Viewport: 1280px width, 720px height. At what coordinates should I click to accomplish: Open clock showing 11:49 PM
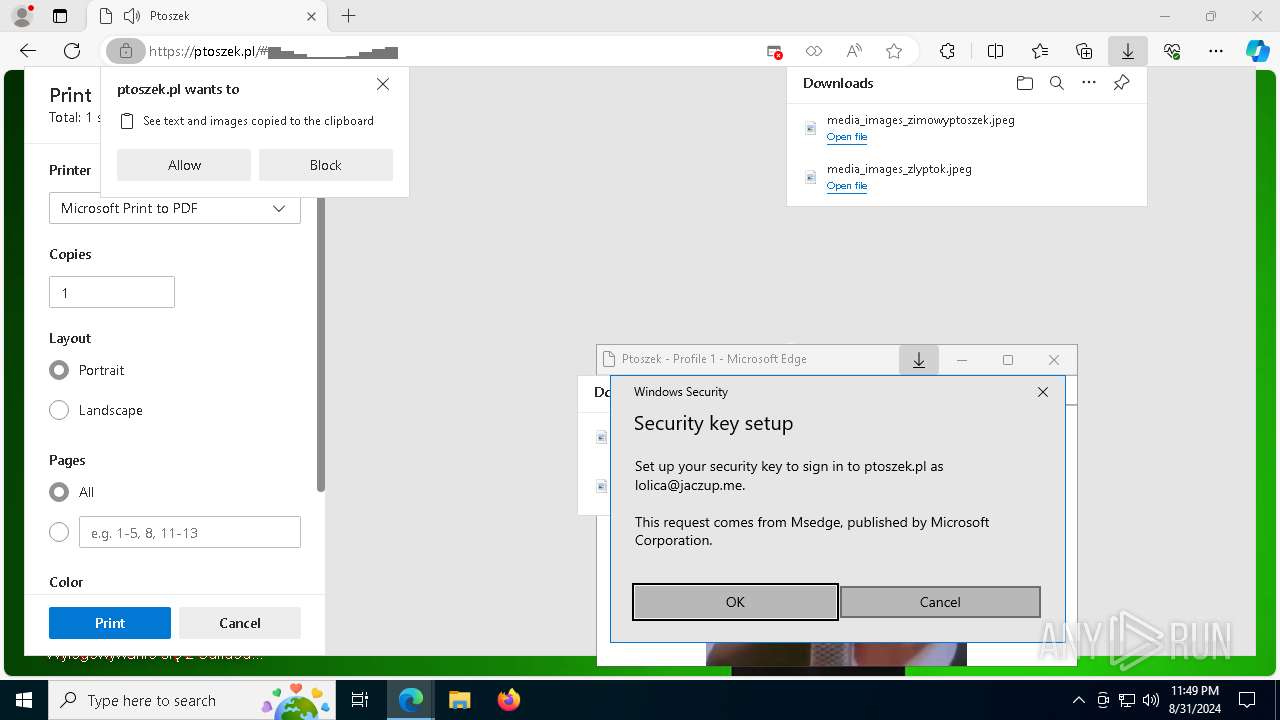pos(1194,700)
